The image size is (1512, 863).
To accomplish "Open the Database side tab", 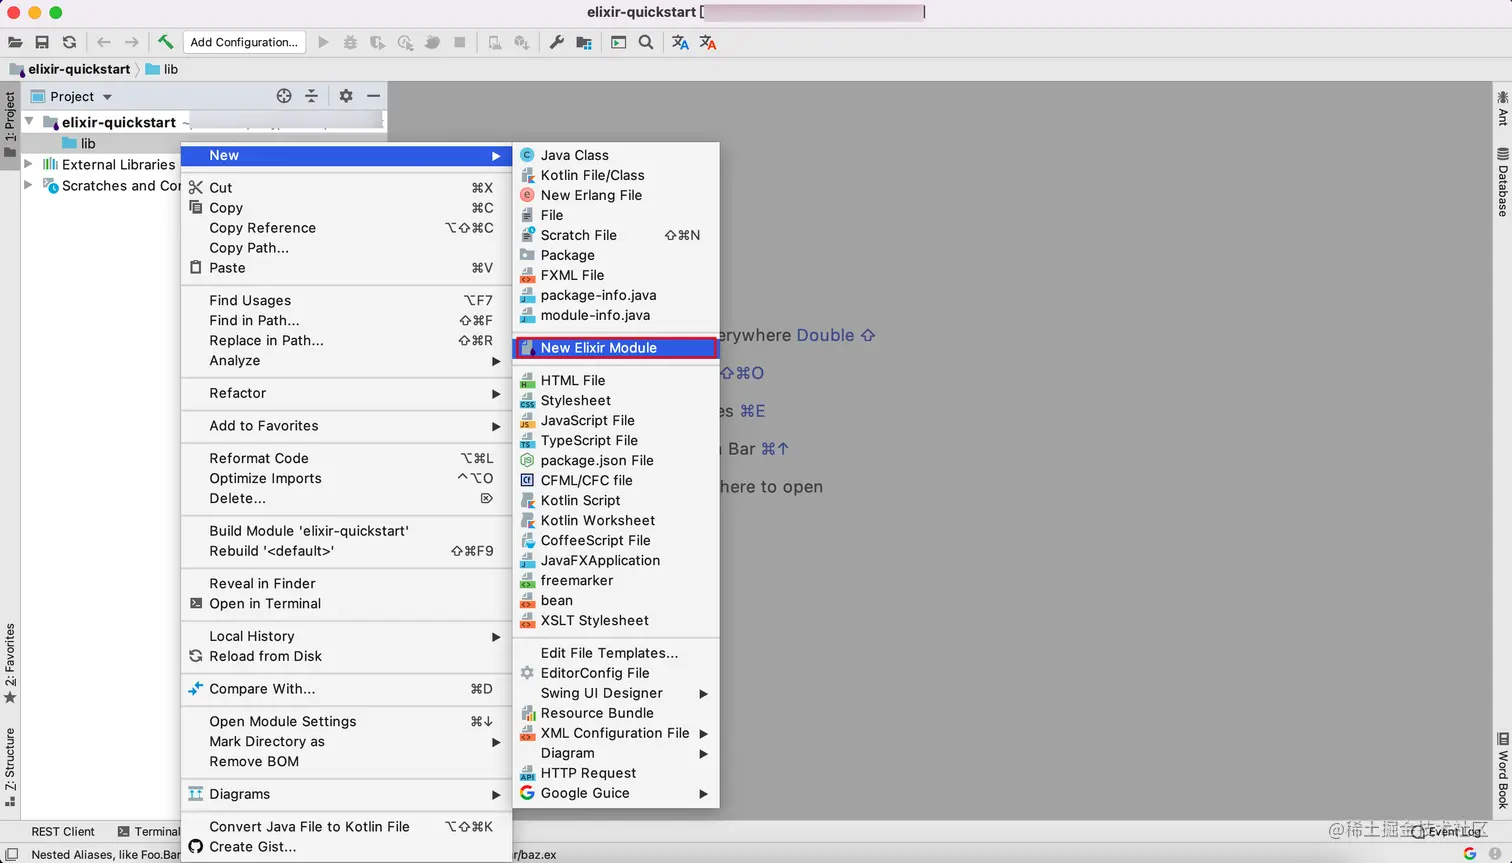I will [x=1502, y=182].
